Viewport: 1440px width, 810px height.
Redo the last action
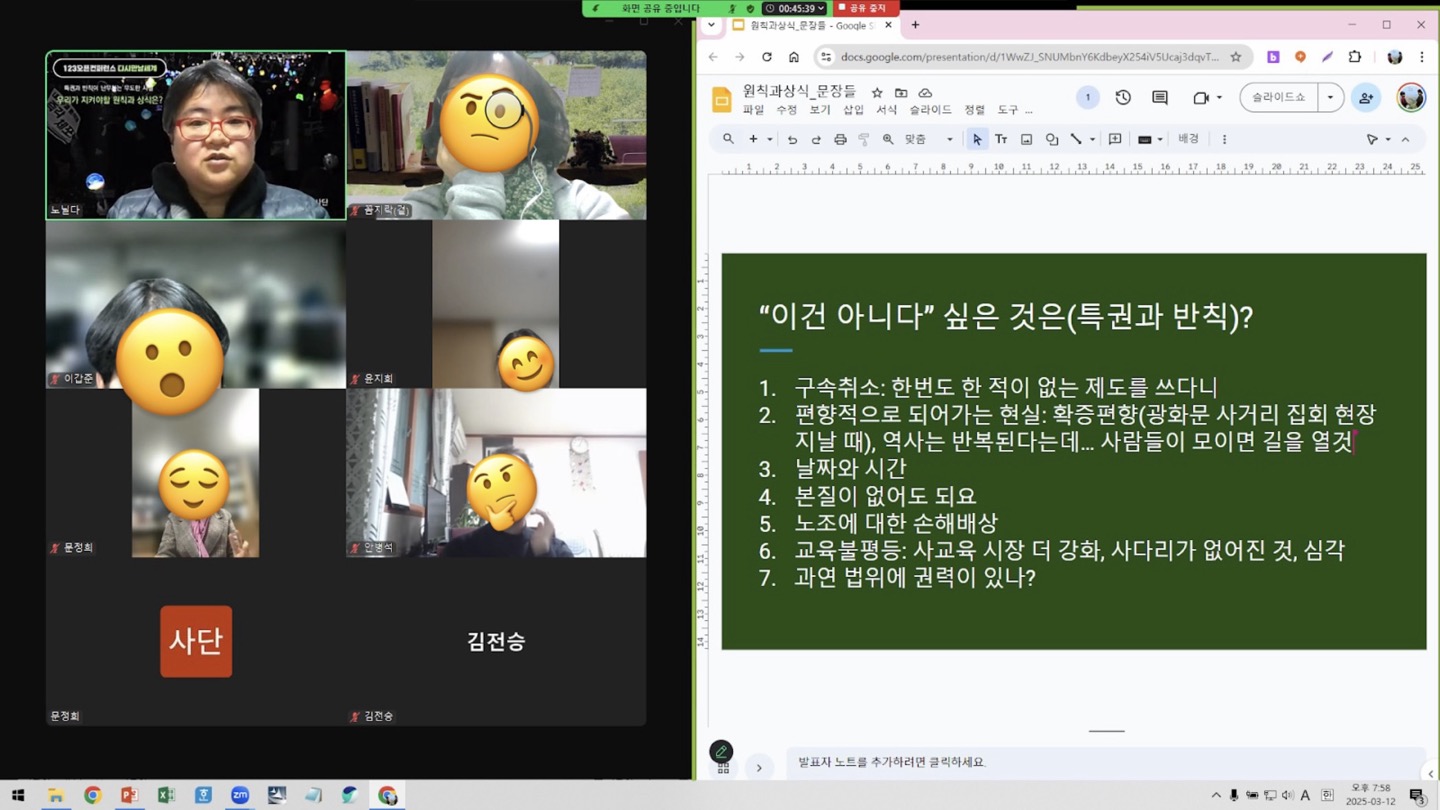pyautogui.click(x=816, y=139)
